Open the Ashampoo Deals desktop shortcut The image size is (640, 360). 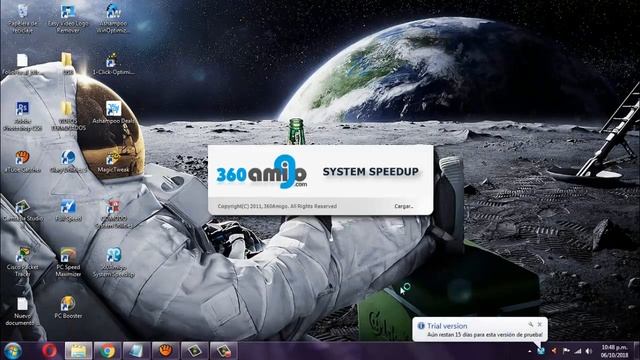(113, 113)
